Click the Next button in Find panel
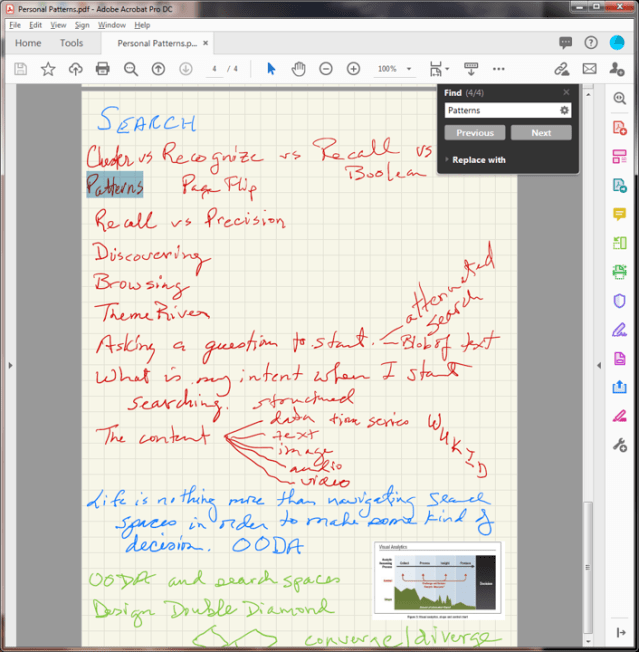The width and height of the screenshot is (639, 652). pos(541,132)
